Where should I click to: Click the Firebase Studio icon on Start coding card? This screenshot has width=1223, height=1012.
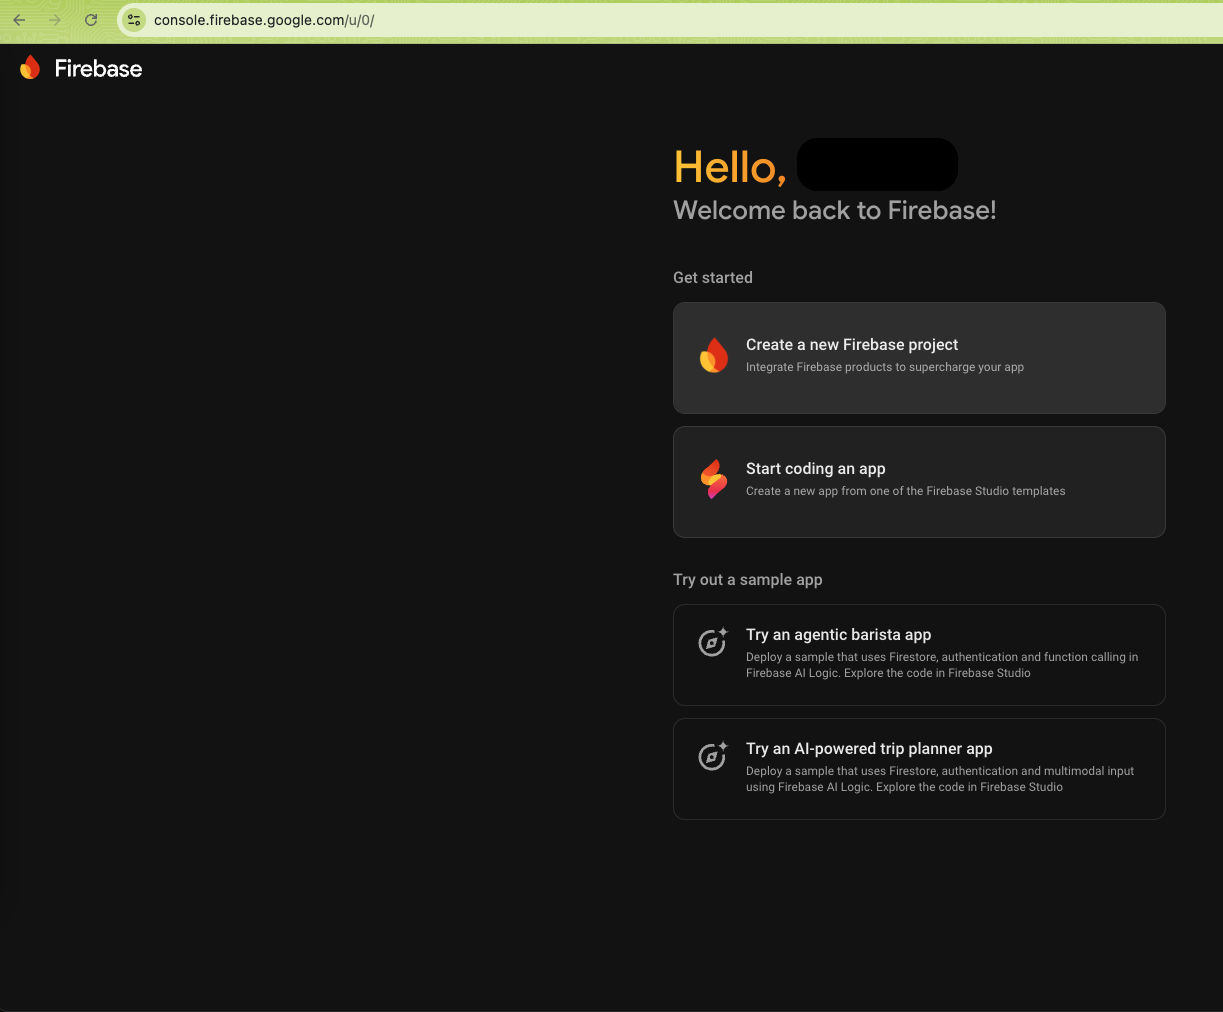(714, 480)
